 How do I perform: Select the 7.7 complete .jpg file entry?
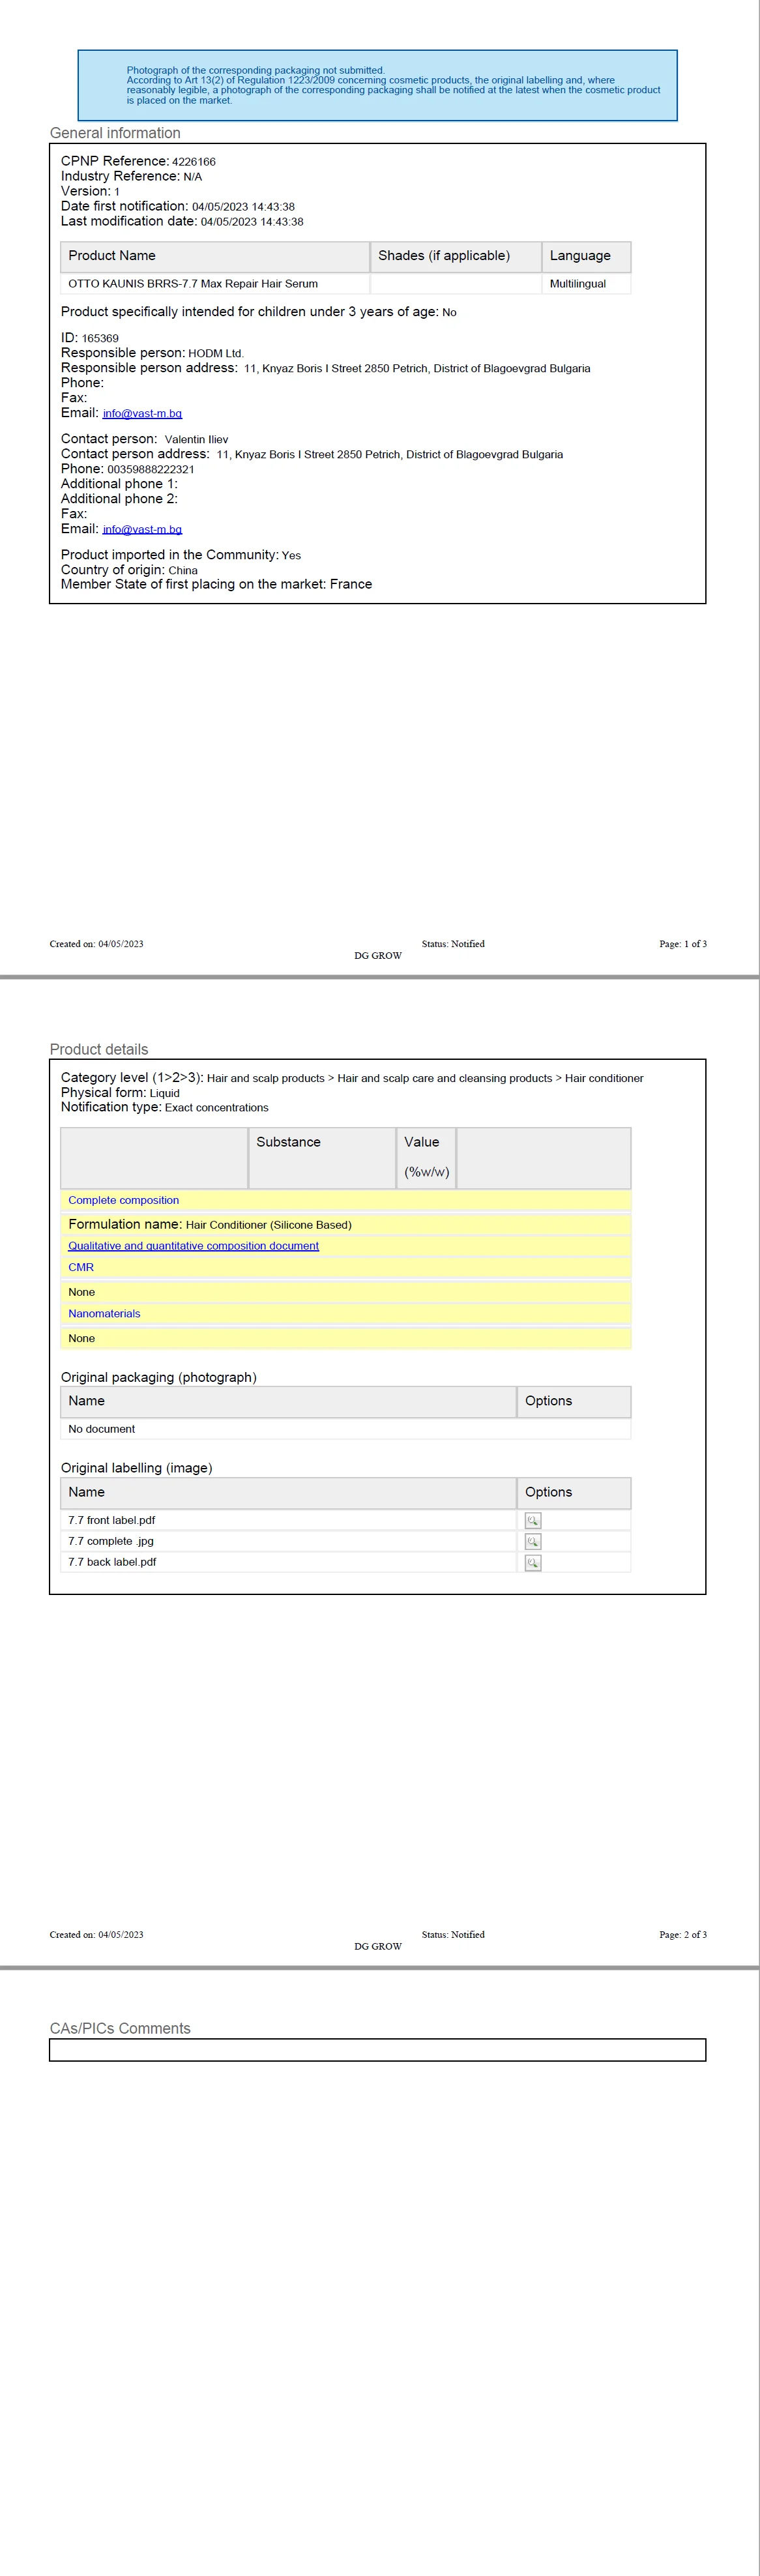point(111,1541)
